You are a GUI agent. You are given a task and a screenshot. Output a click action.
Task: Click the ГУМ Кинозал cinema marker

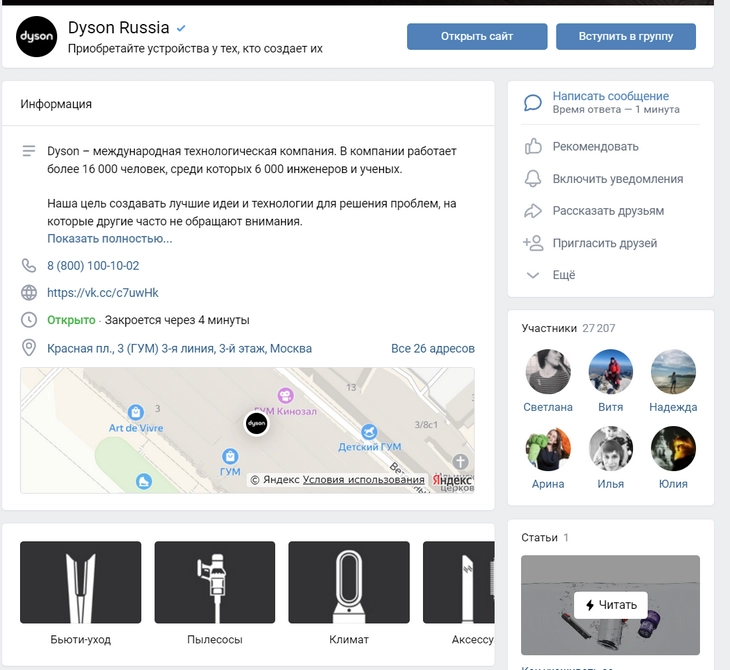[285, 396]
